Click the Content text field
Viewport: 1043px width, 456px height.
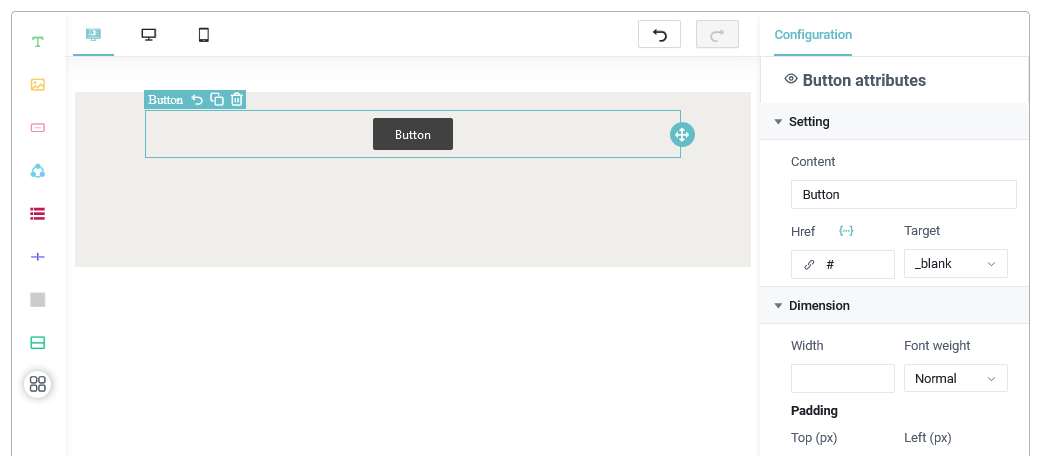(903, 195)
